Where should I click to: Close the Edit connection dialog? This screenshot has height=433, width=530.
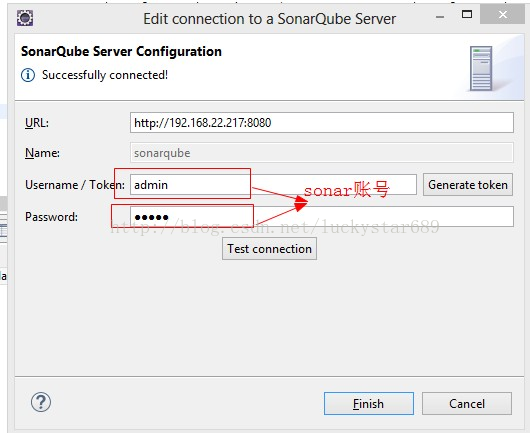click(502, 15)
